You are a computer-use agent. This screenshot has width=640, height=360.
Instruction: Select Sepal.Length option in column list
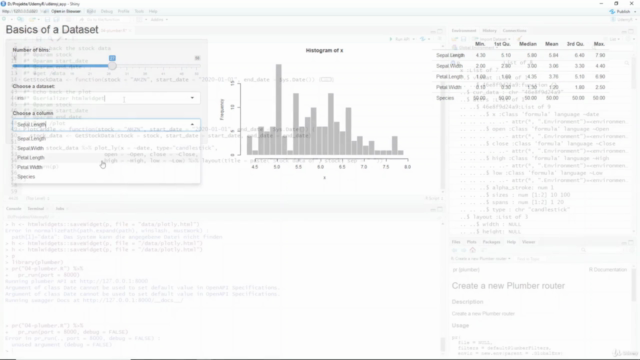coord(106,139)
